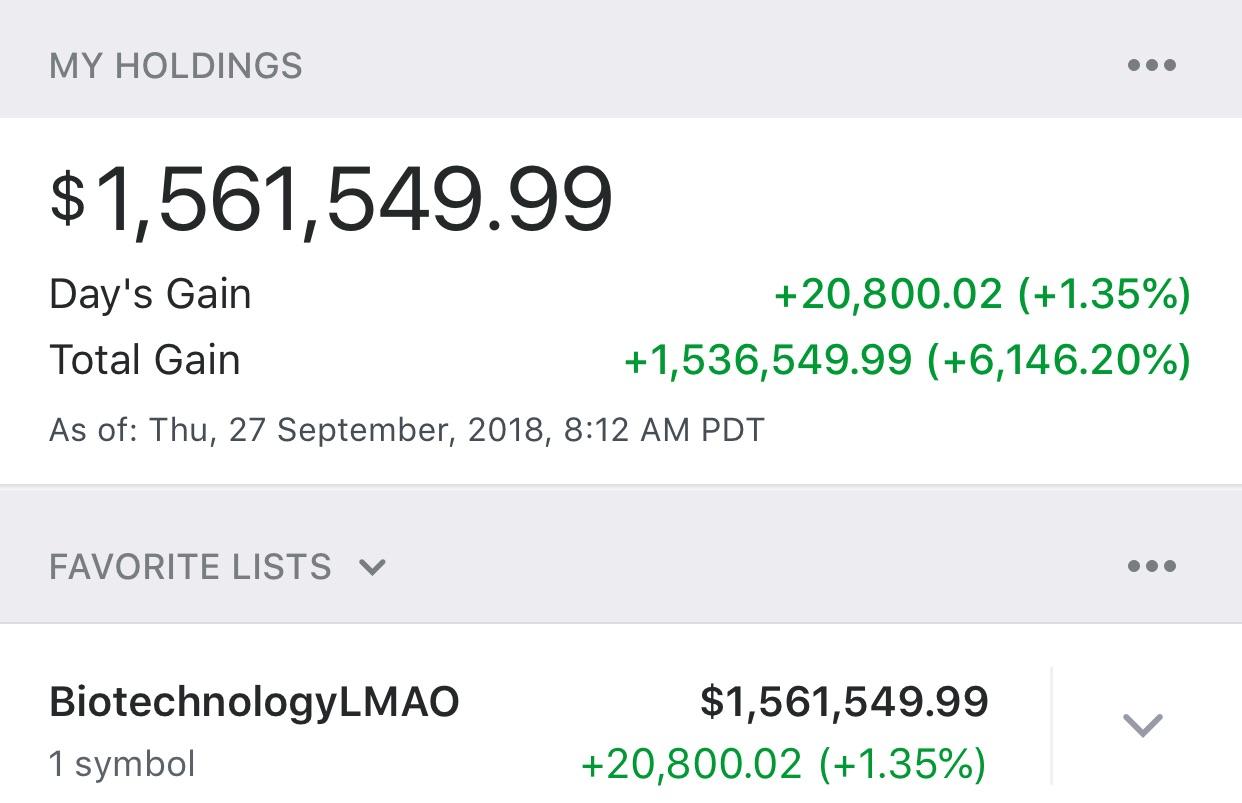This screenshot has height=803, width=1242.
Task: Click the portfolio value $1,561,549.99
Action: 332,197
